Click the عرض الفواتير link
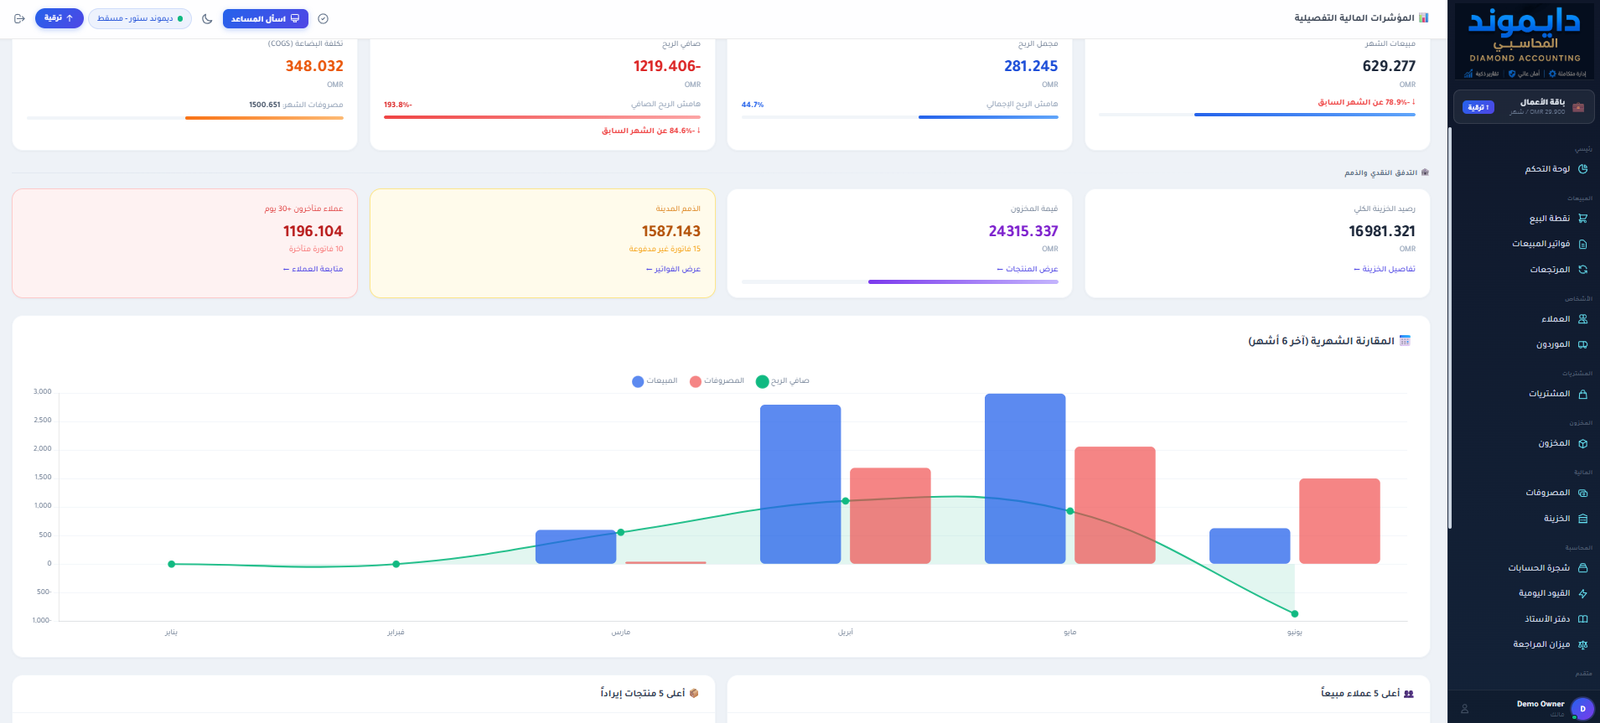 tap(673, 269)
